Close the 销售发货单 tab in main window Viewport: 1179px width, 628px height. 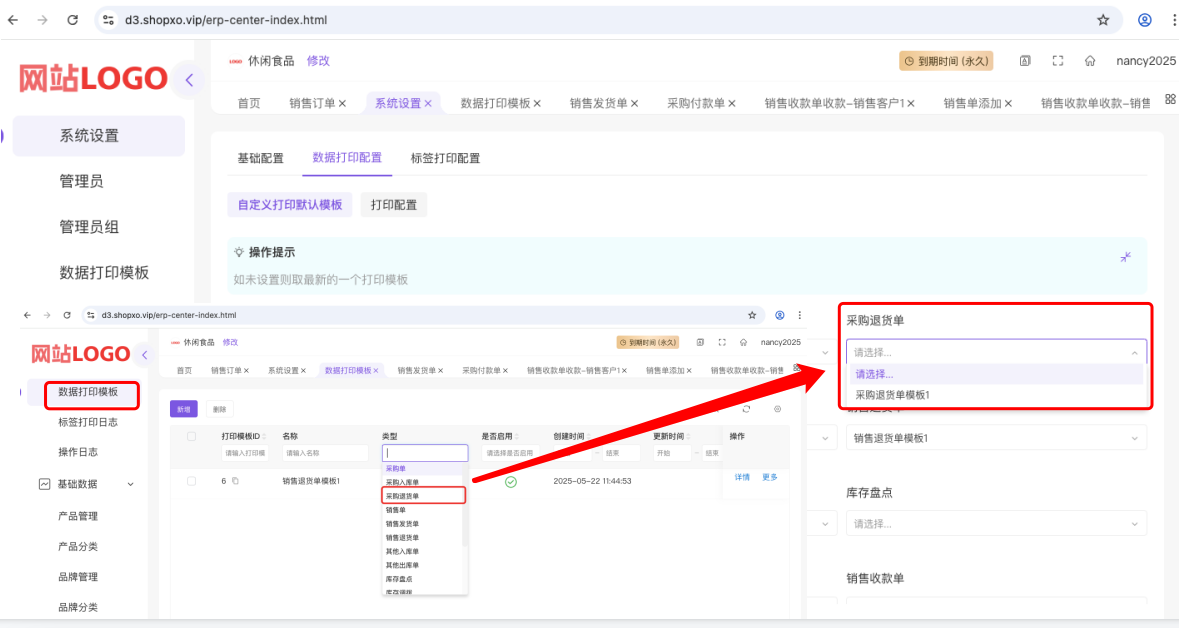click(634, 104)
